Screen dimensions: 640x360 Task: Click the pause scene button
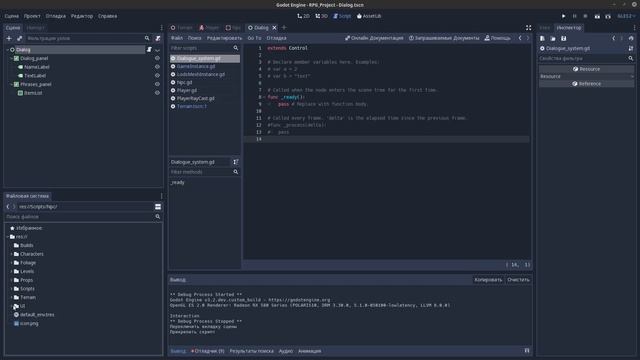coord(575,16)
